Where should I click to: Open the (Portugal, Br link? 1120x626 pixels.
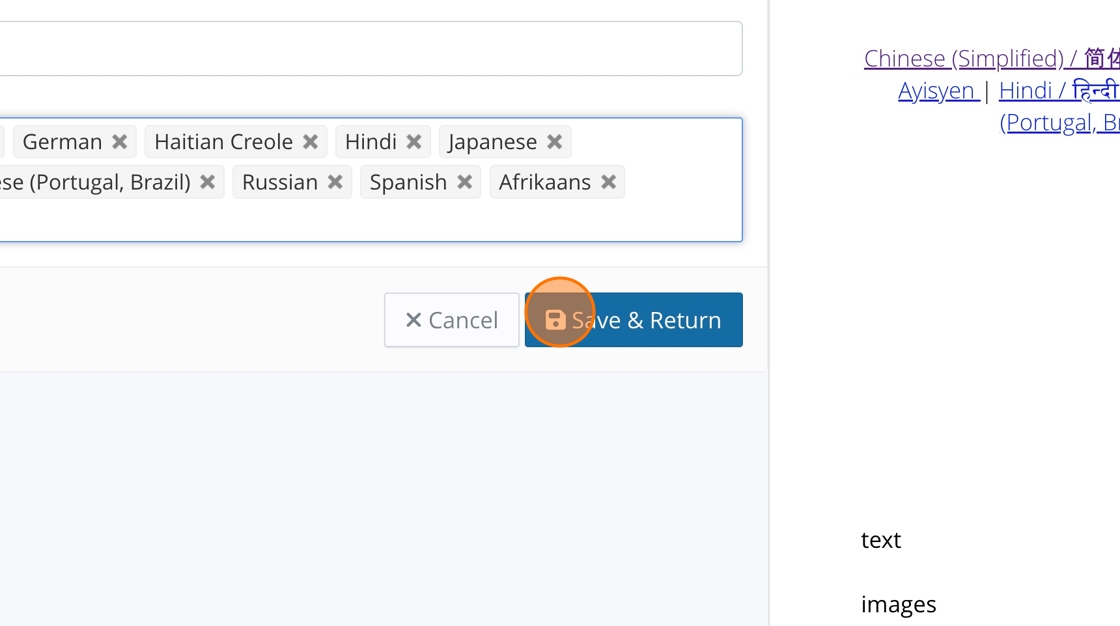(1058, 122)
